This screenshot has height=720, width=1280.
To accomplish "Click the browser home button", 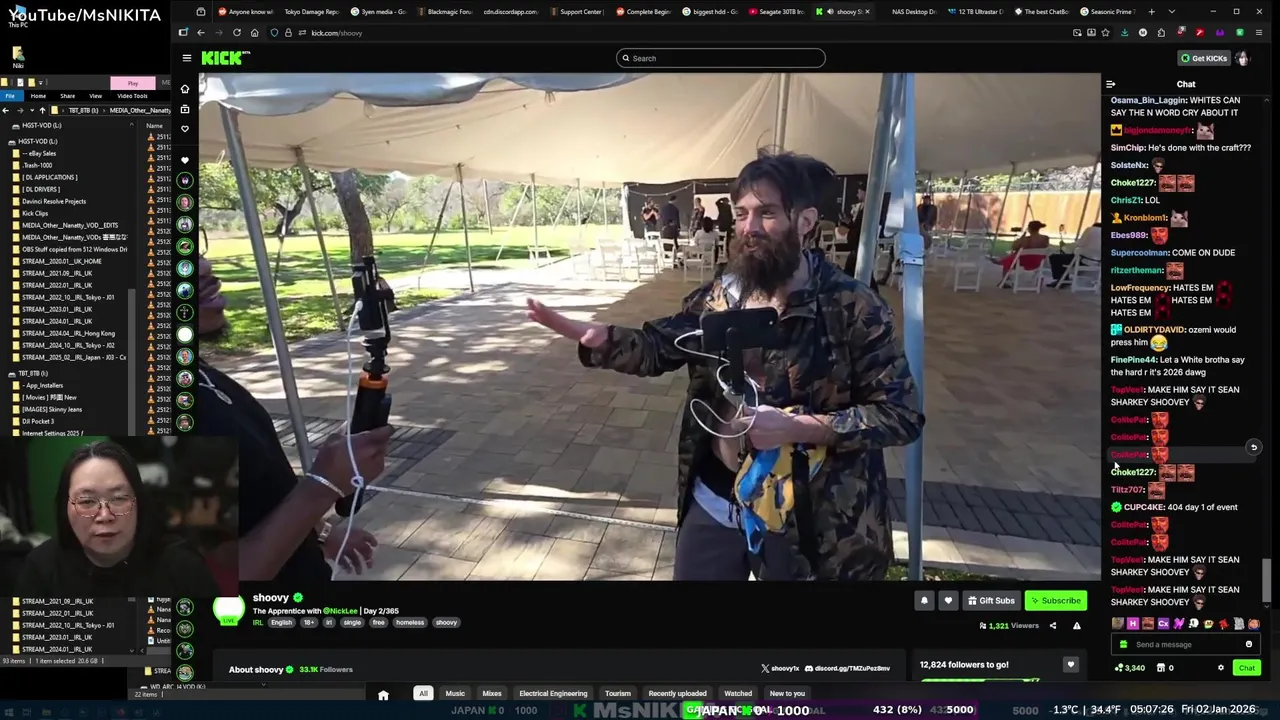I will [254, 33].
